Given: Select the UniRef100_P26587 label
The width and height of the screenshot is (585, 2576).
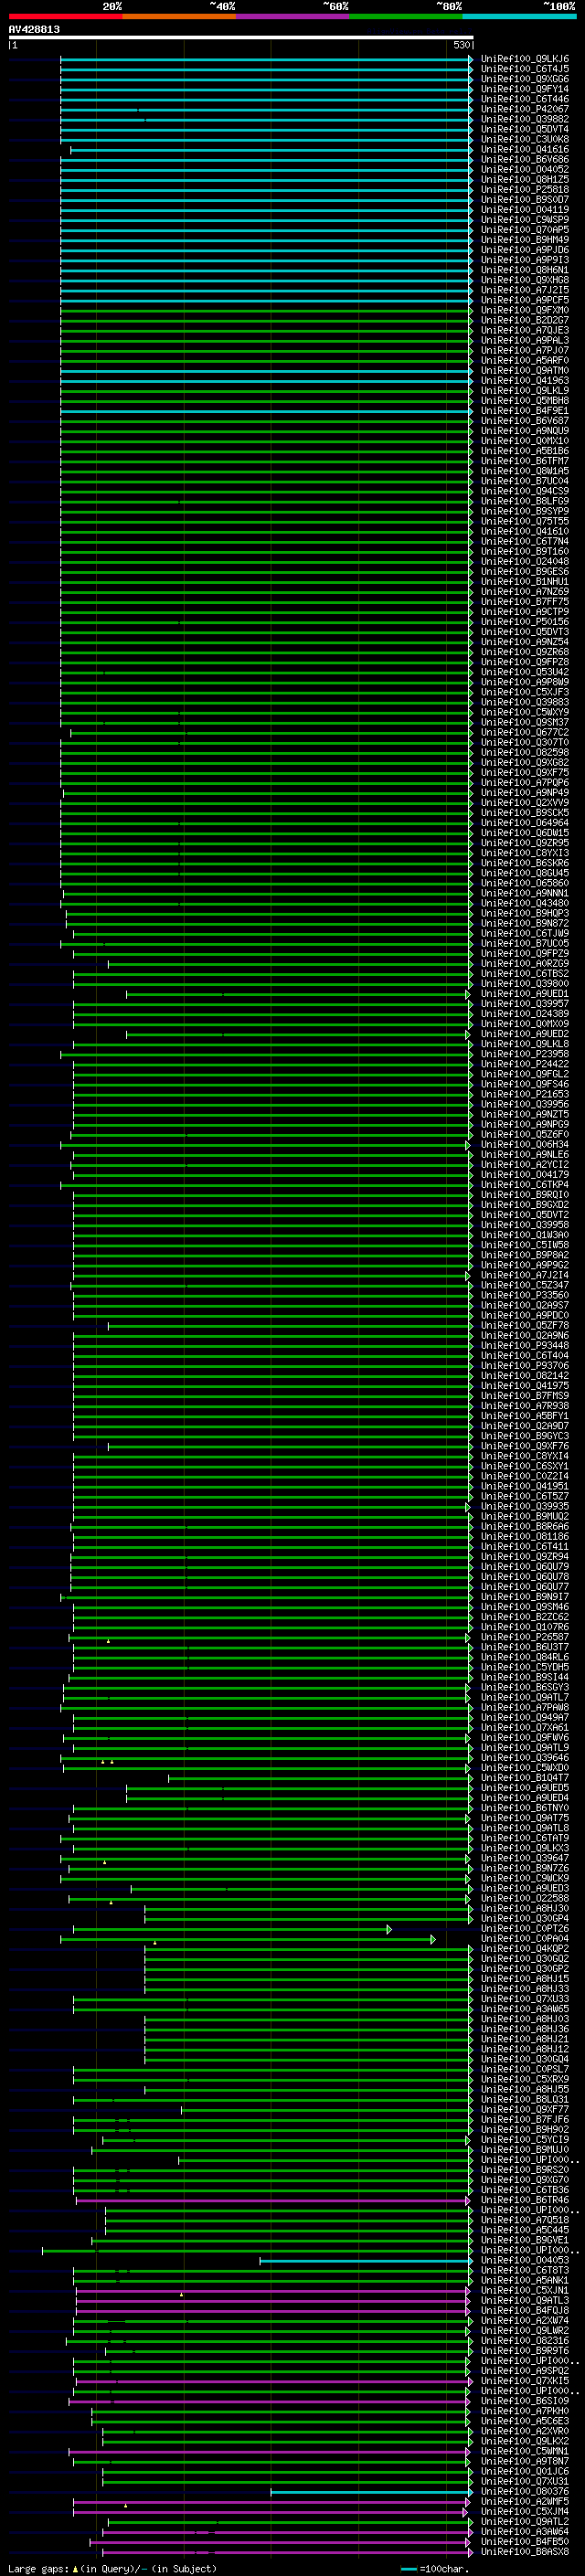Looking at the screenshot, I should click(524, 1637).
